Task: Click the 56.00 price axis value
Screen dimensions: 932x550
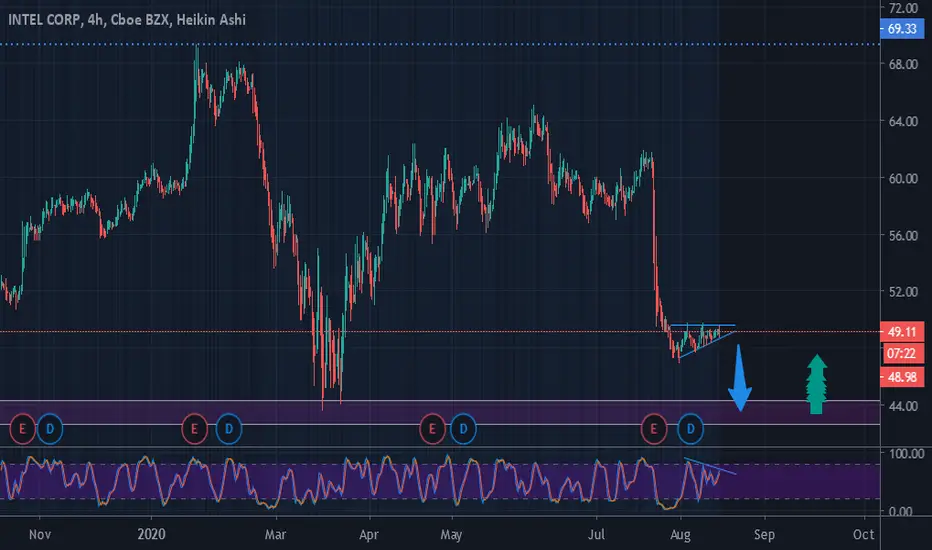Action: (903, 235)
